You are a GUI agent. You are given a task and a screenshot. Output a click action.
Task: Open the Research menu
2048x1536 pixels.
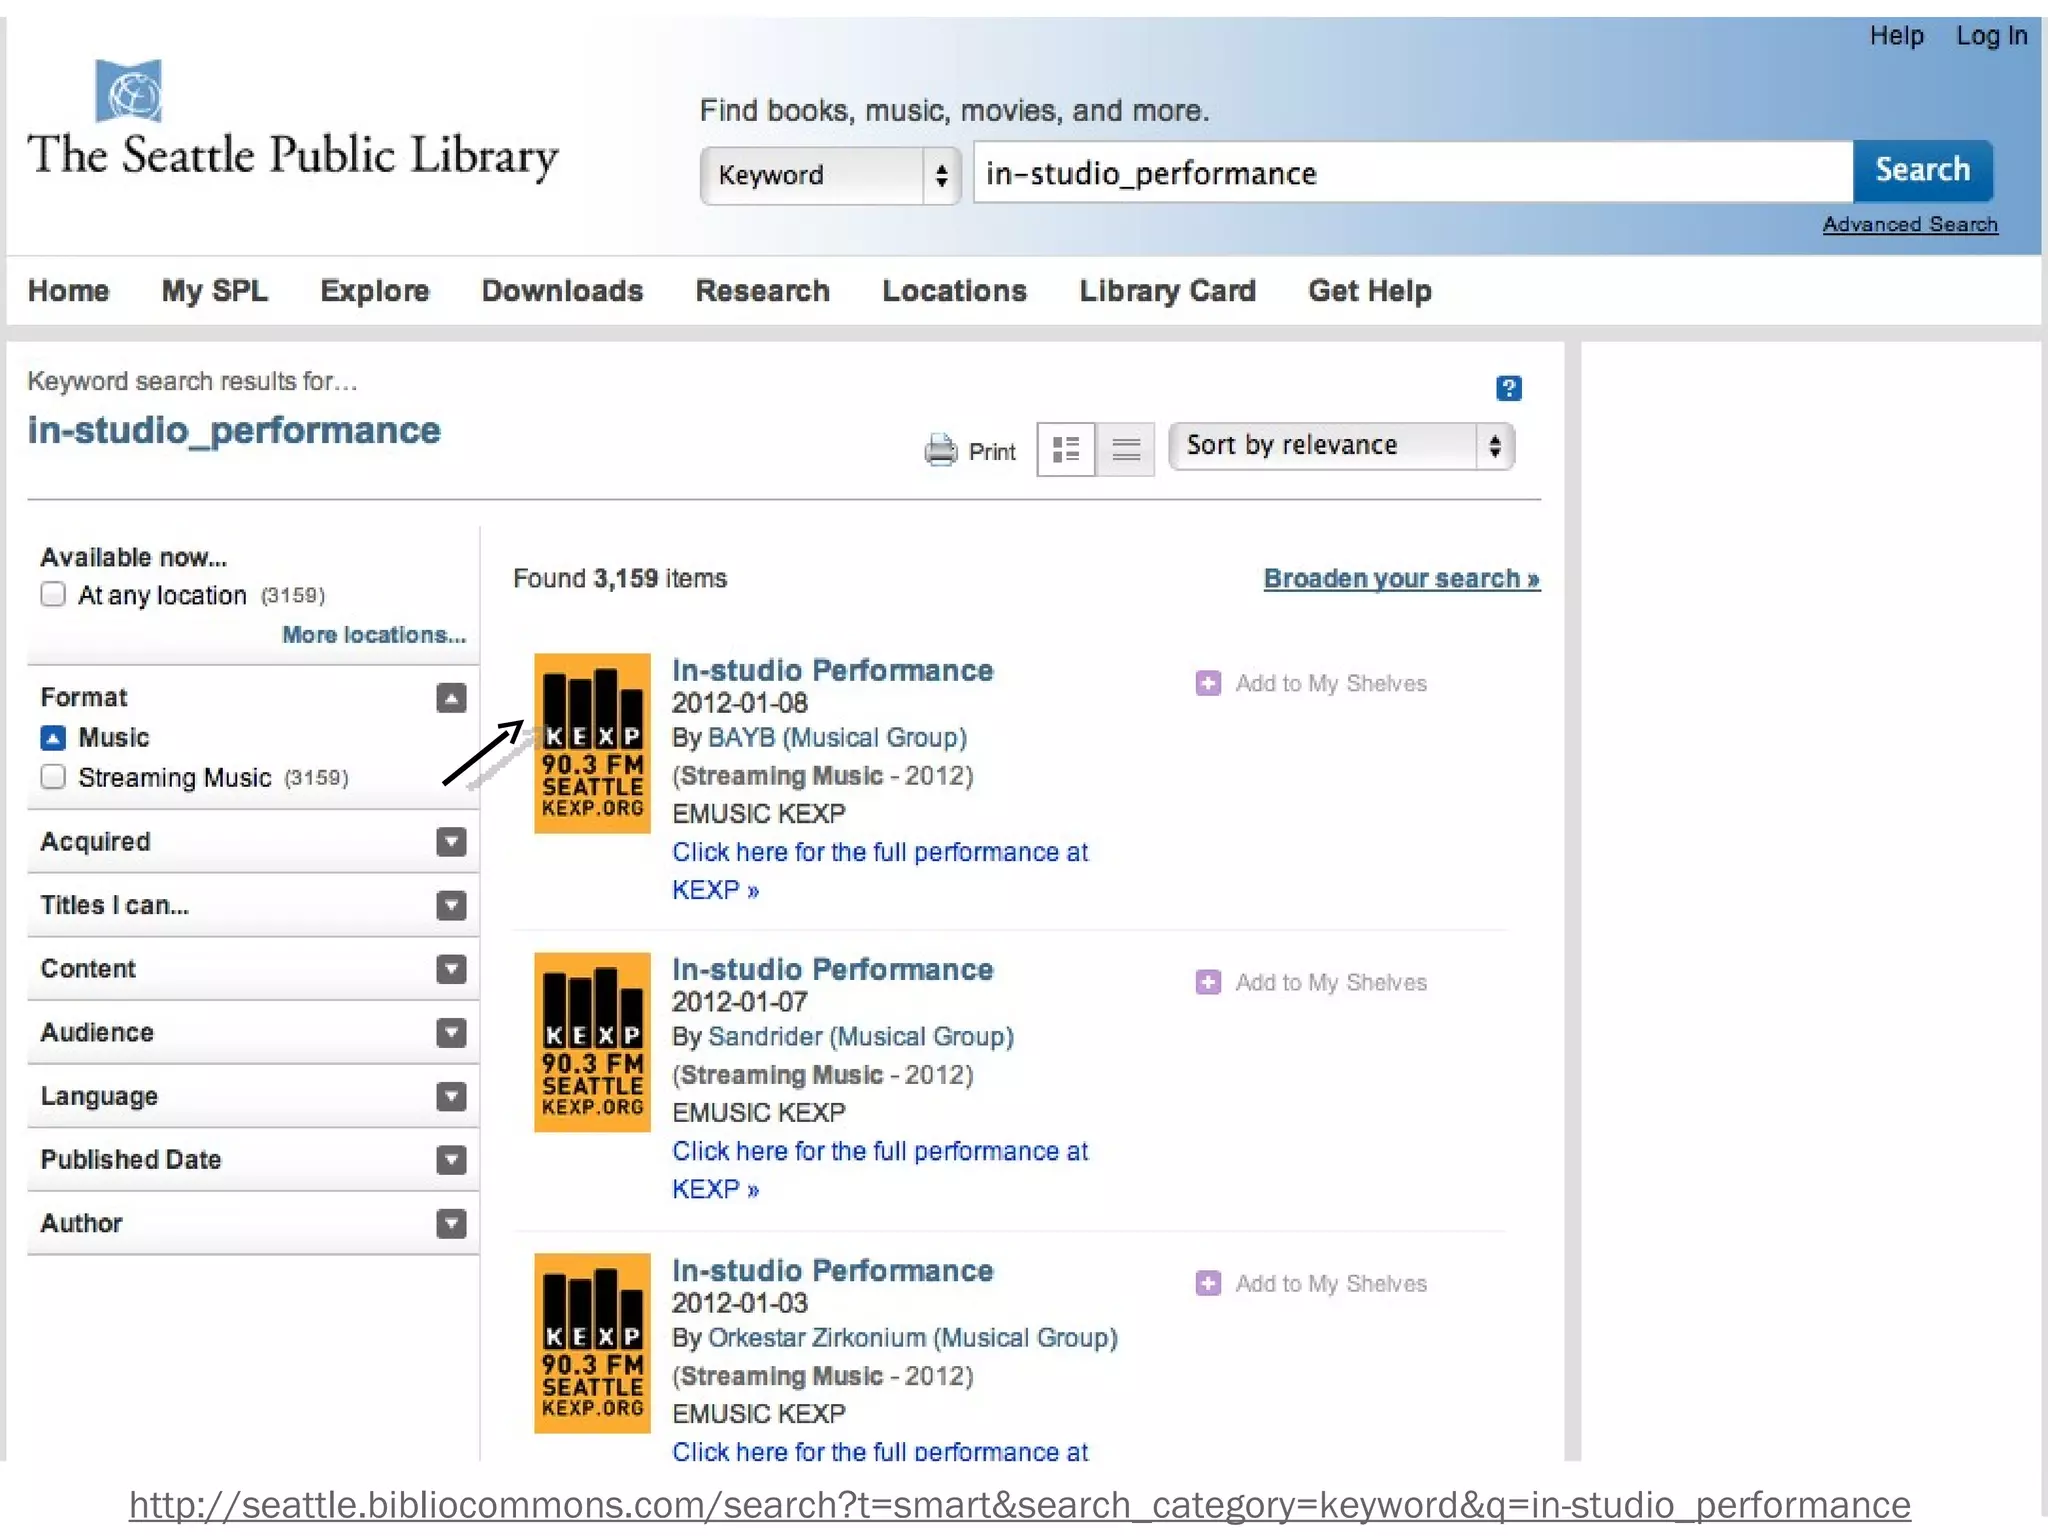tap(762, 291)
